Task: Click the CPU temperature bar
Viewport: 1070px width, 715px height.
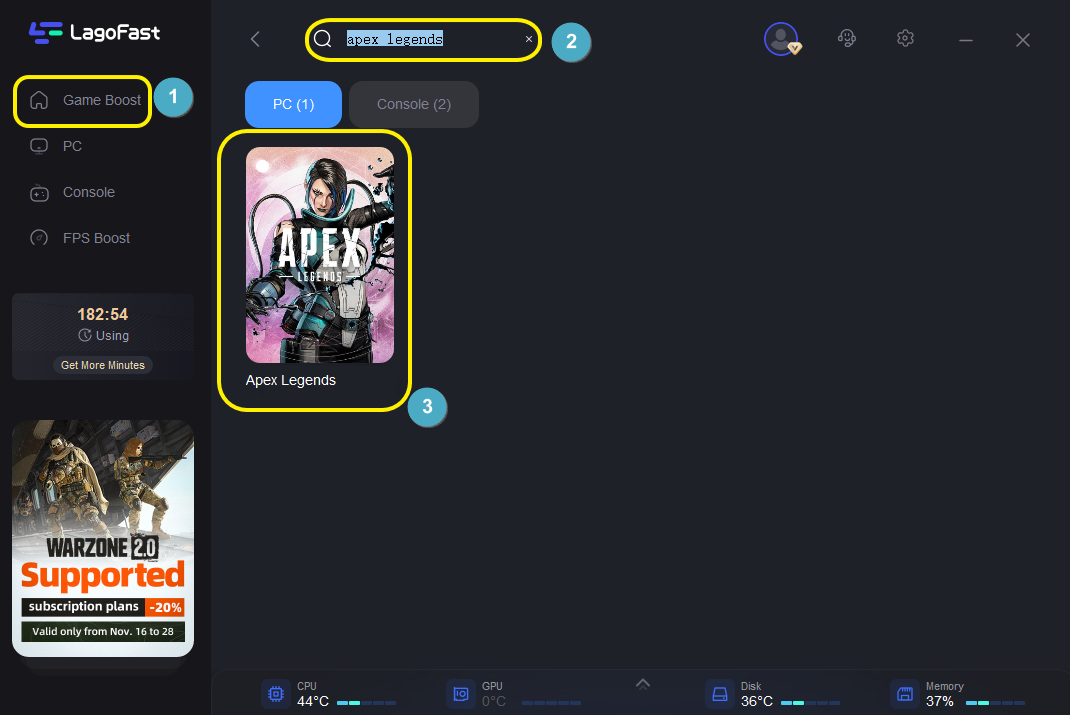Action: pyautogui.click(x=366, y=703)
